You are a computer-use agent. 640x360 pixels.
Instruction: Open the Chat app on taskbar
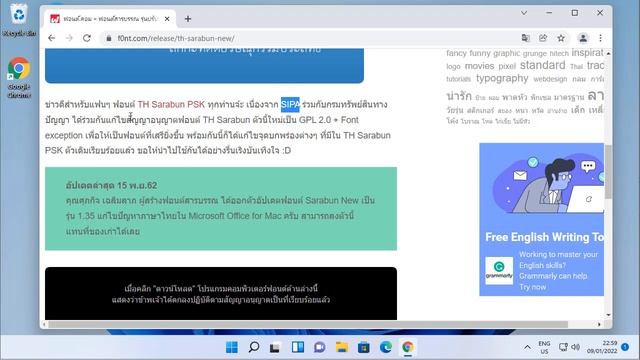coord(320,347)
